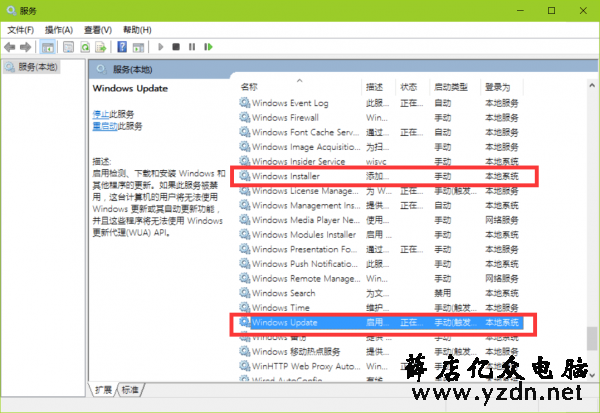Image resolution: width=600 pixels, height=413 pixels.
Task: Toggle the action pane toolbar icon
Action: [x=138, y=47]
